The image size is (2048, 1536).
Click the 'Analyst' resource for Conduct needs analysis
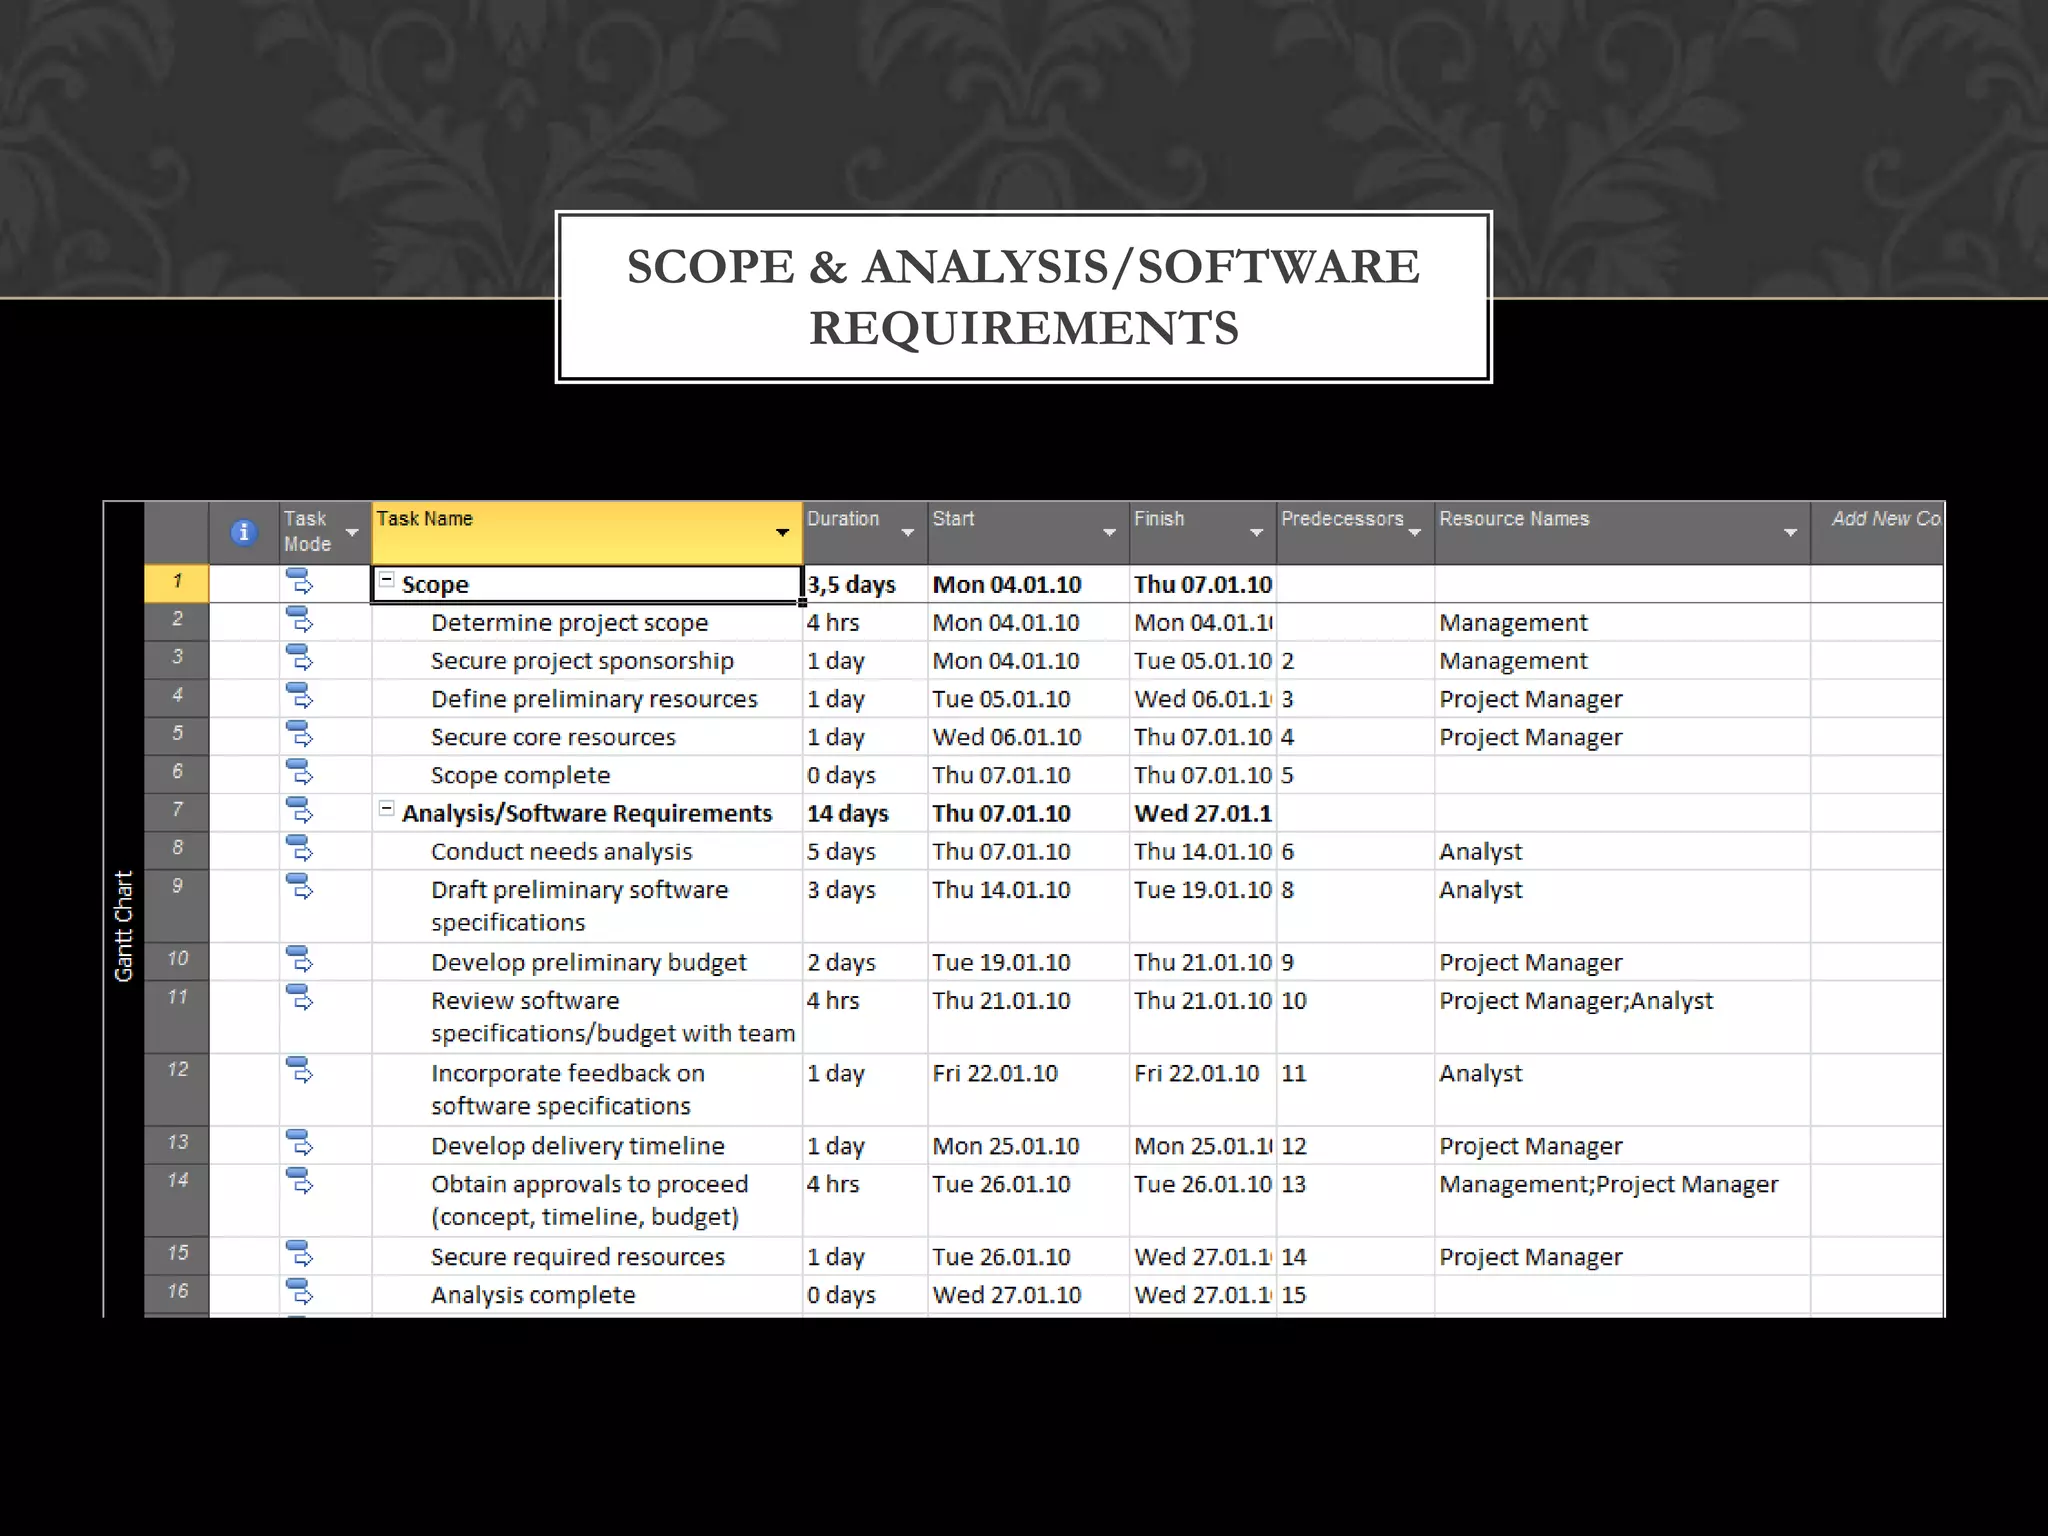click(x=1622, y=851)
